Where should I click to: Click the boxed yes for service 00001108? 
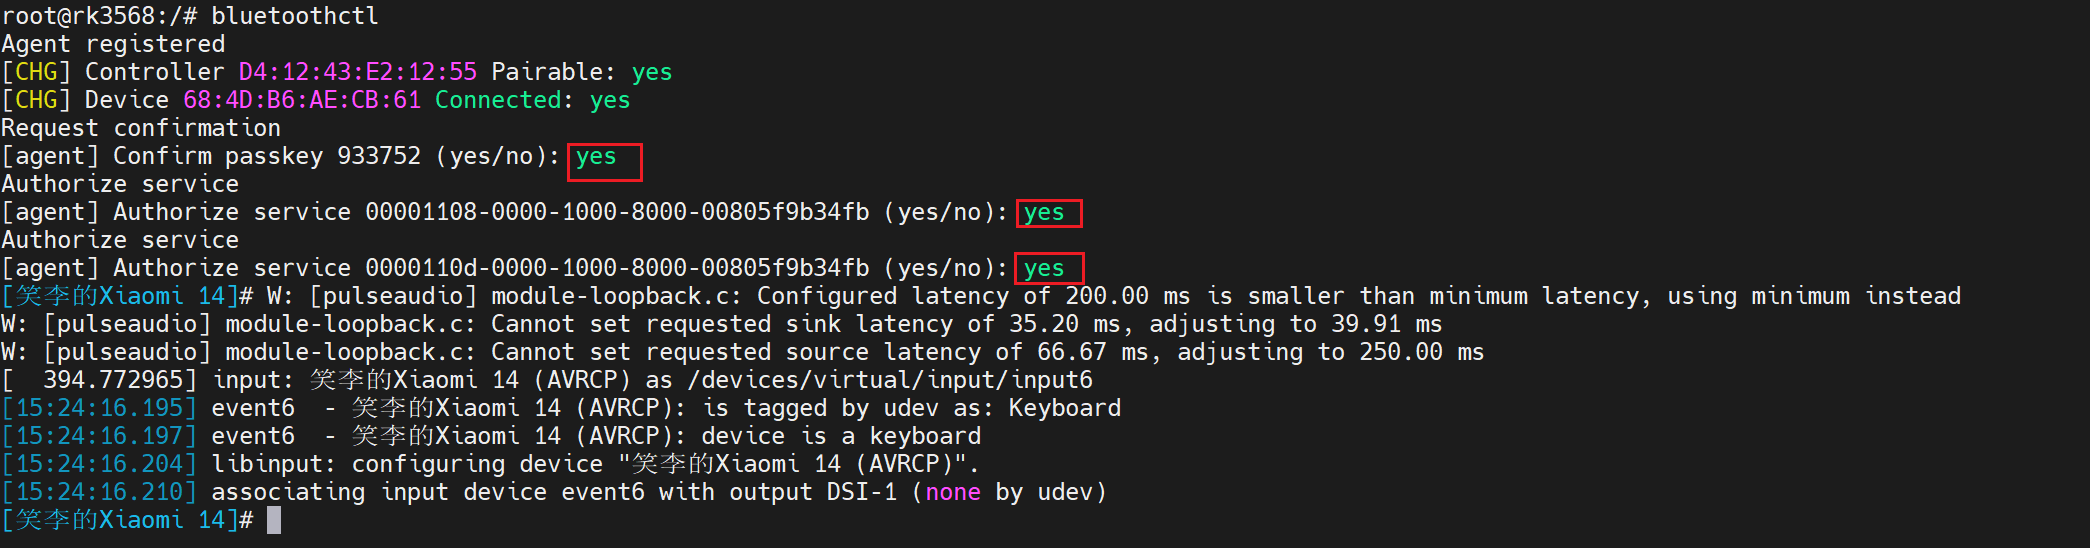pyautogui.click(x=1044, y=213)
